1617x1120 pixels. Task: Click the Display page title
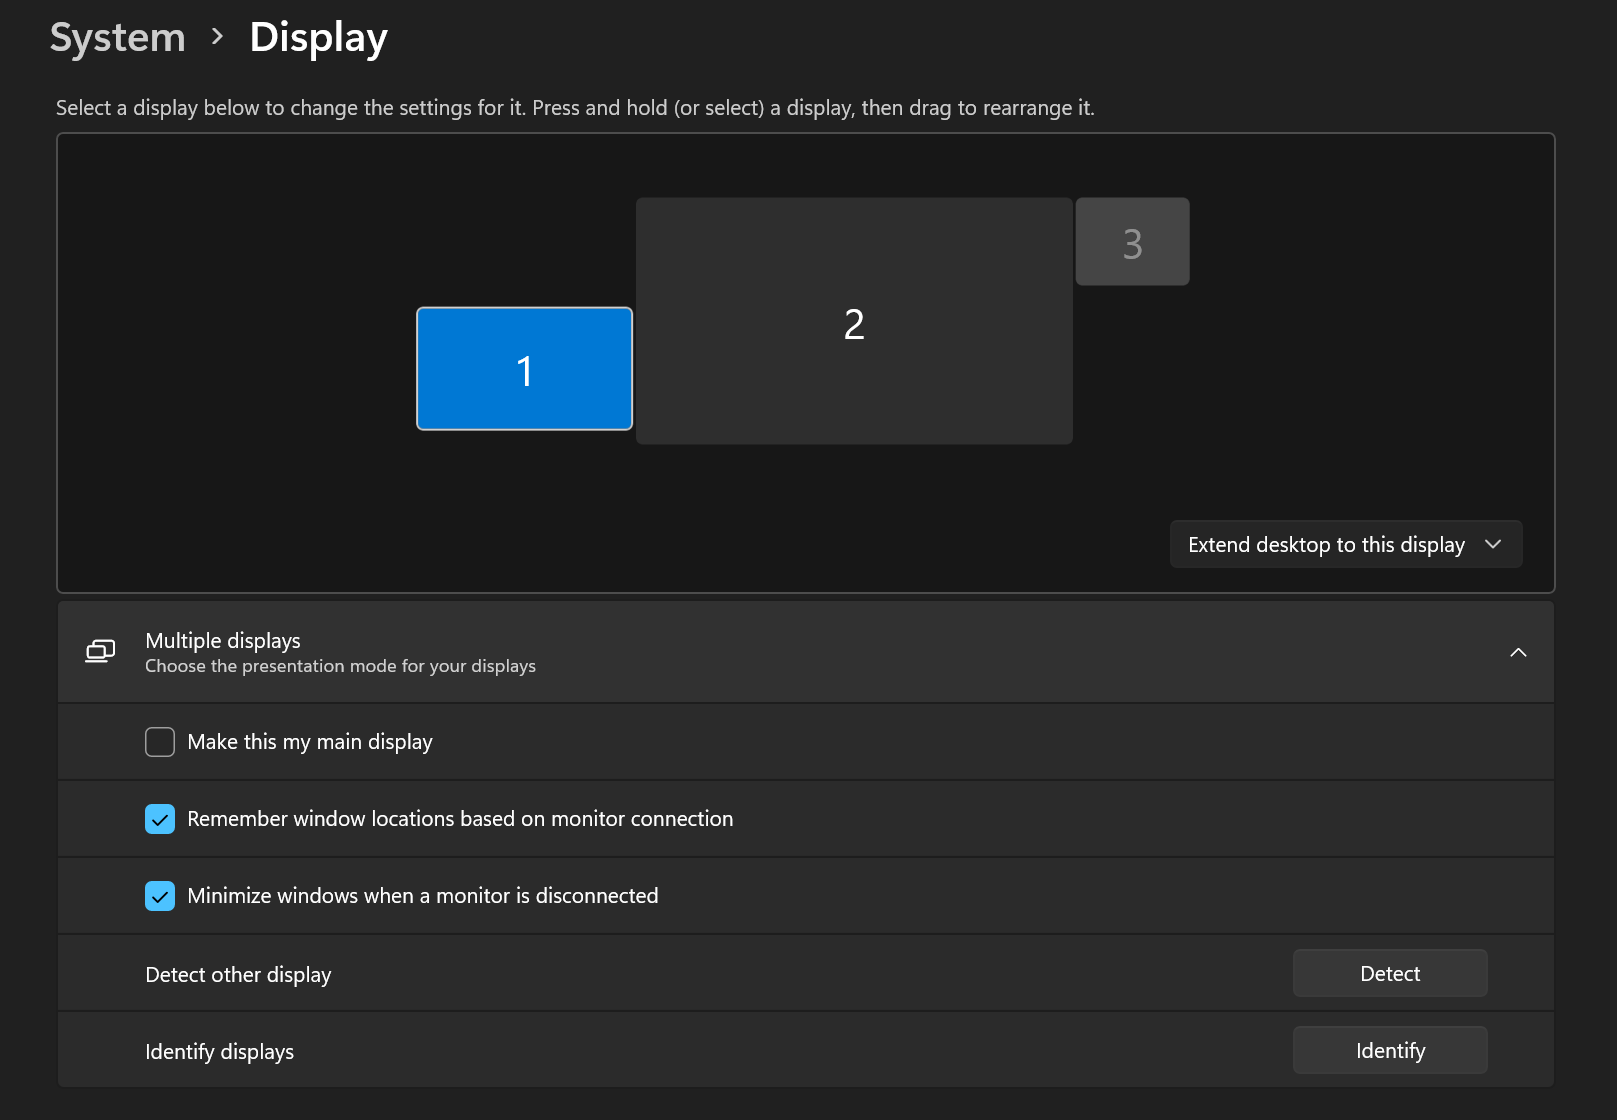pos(318,37)
